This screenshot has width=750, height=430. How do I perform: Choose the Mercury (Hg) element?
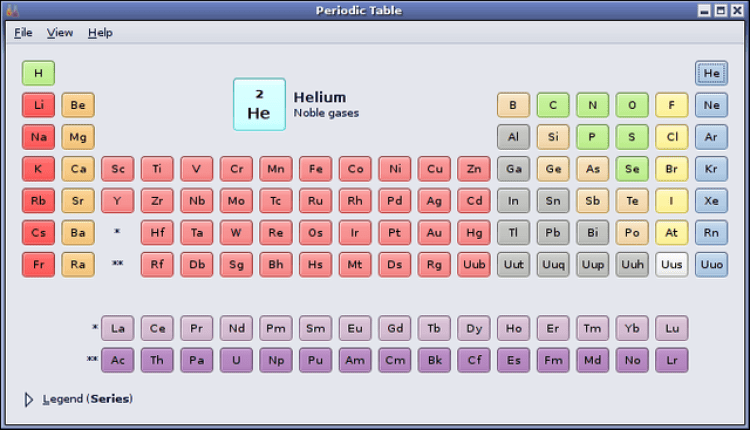tap(474, 233)
